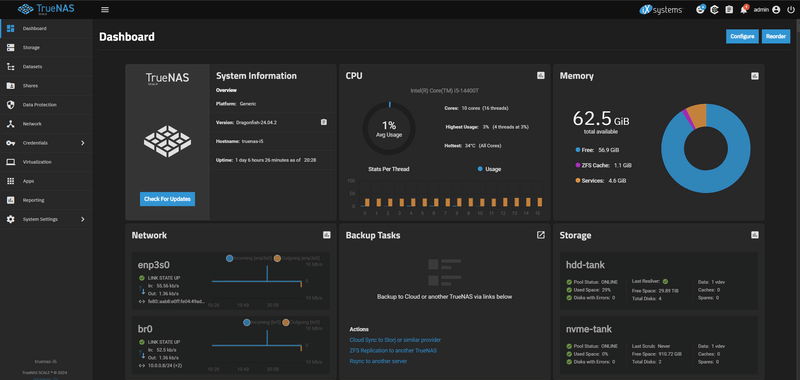Click the Configure button
This screenshot has height=380, width=800.
742,37
